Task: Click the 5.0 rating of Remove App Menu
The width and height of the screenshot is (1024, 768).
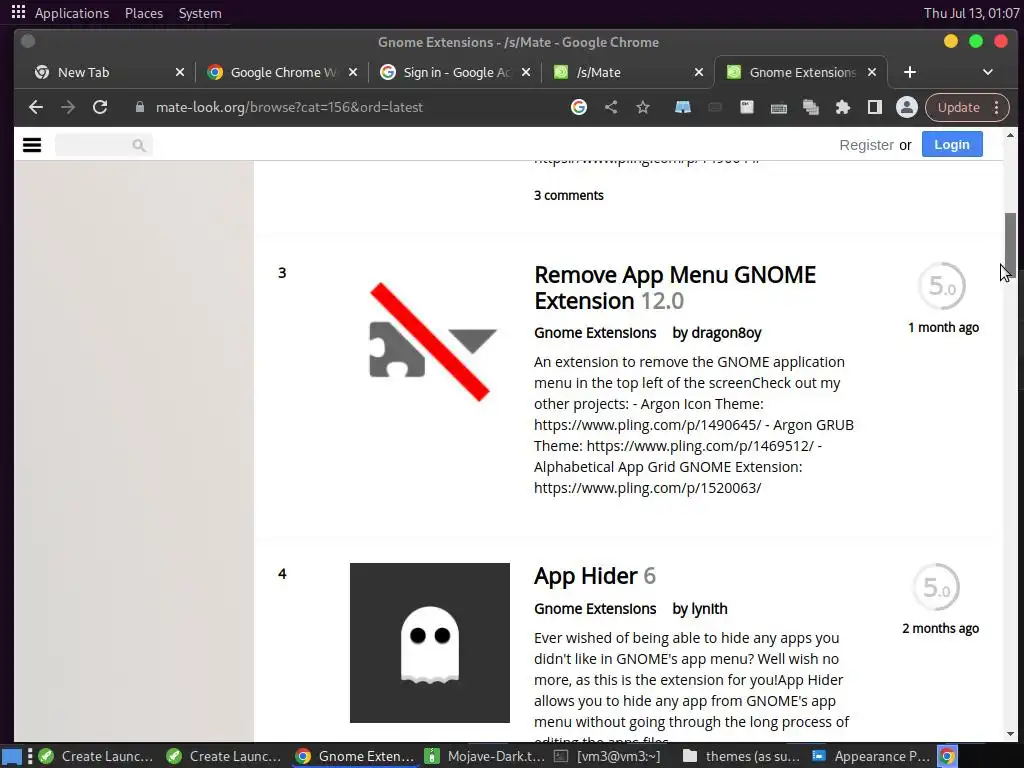Action: [942, 286]
